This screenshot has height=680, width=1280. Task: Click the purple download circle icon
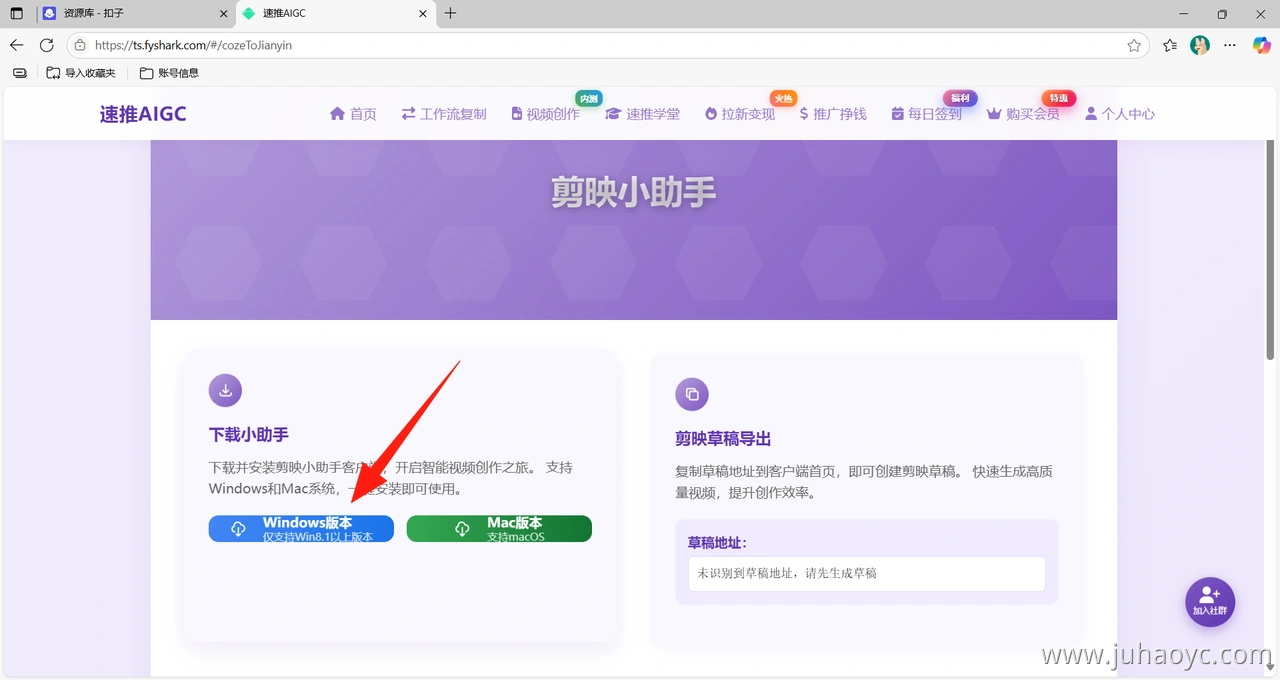(225, 390)
